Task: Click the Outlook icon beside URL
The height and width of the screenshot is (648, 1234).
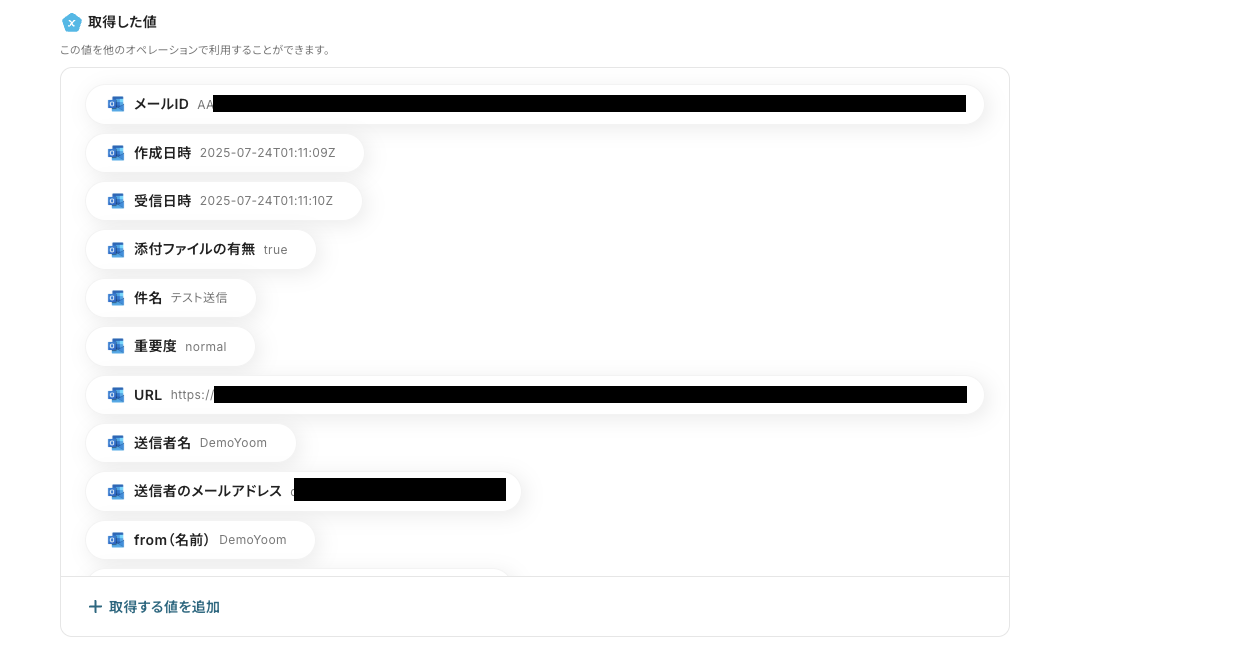Action: tap(116, 395)
